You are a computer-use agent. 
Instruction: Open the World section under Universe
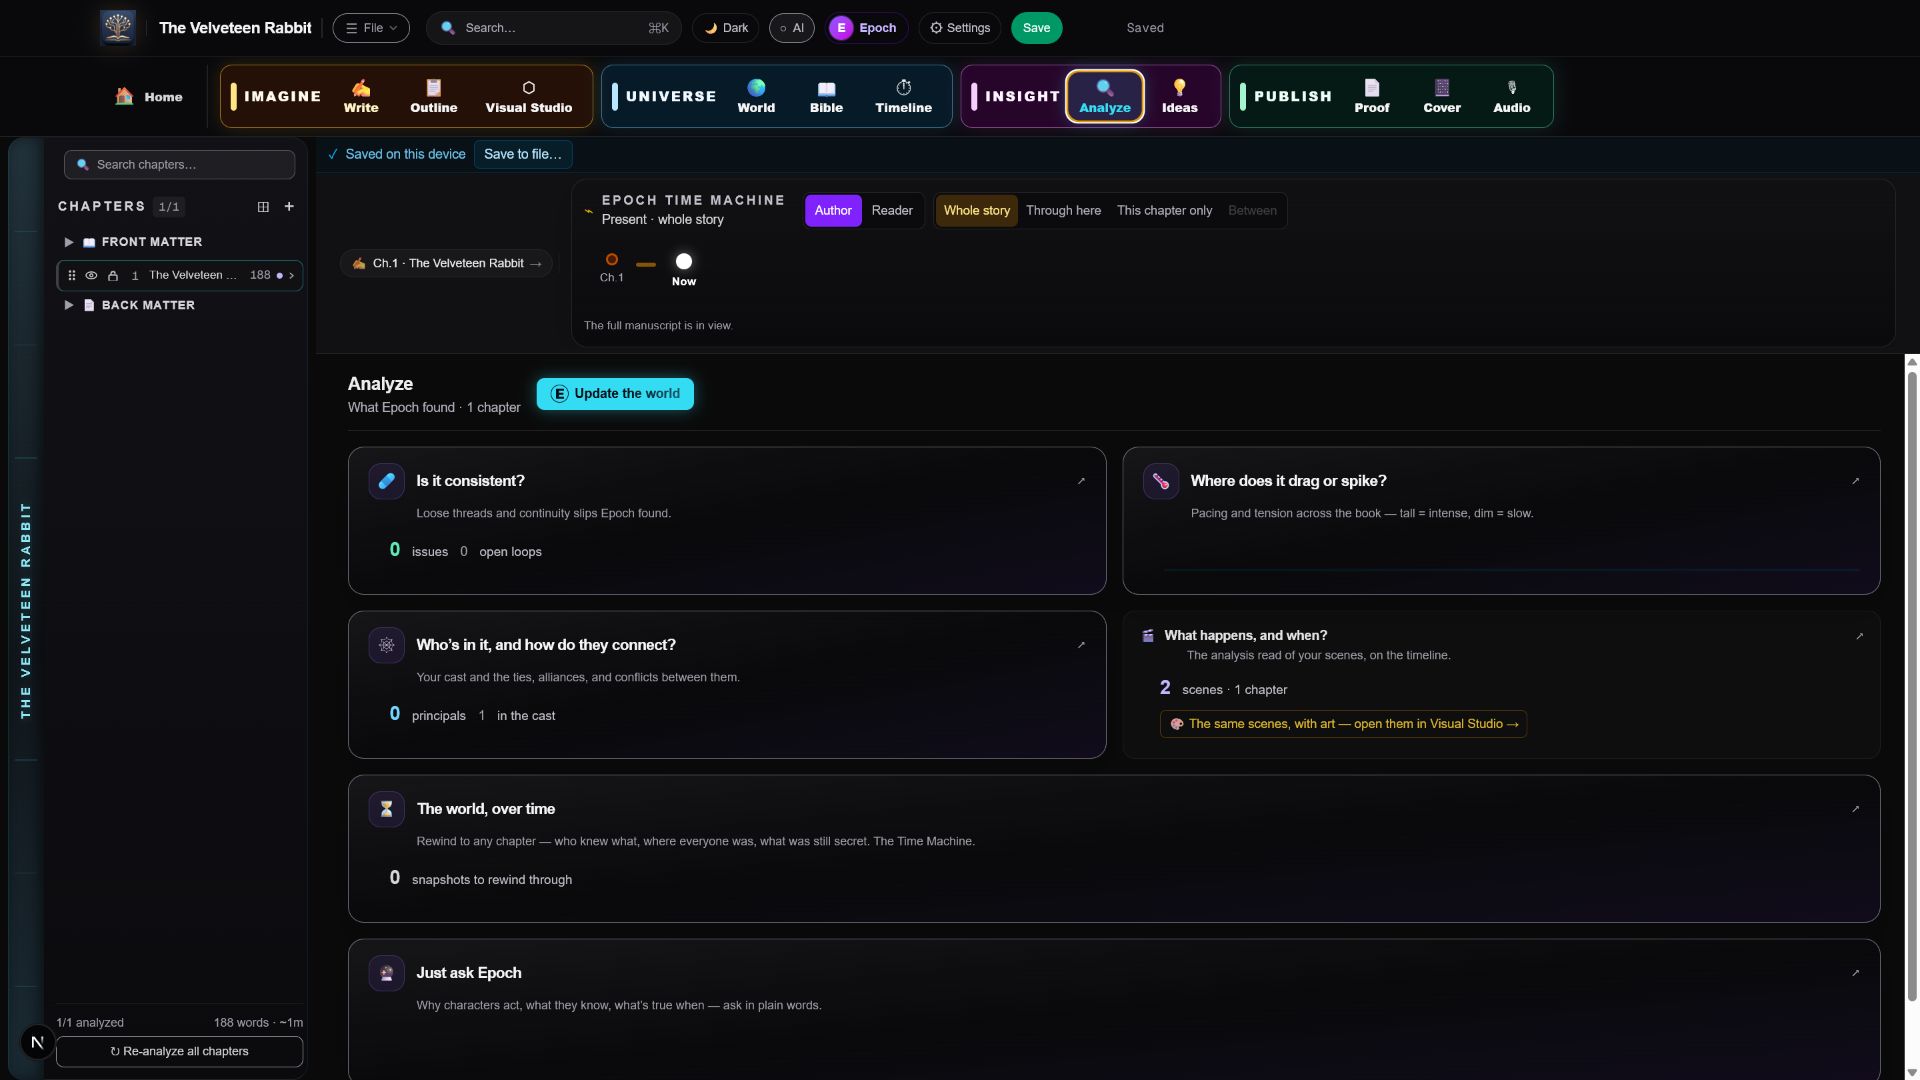point(756,96)
